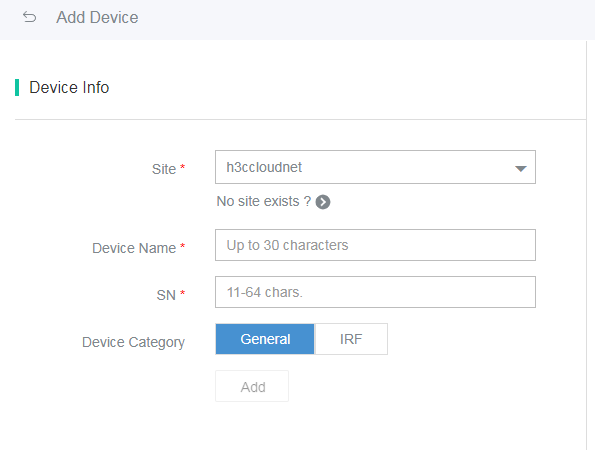Follow the 'No site exists ?' link text
595x450 pixels.
coord(264,201)
